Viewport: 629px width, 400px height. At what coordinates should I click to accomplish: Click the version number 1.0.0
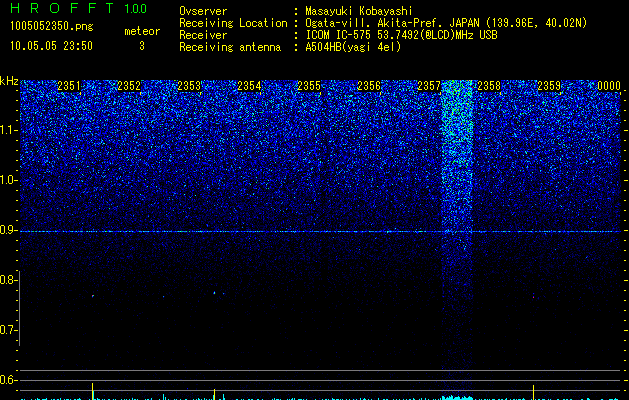click(x=136, y=9)
